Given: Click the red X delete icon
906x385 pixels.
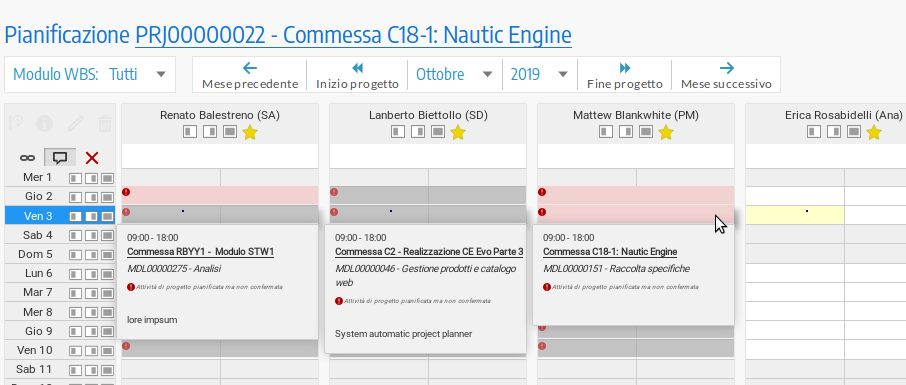Looking at the screenshot, I should click(x=92, y=158).
